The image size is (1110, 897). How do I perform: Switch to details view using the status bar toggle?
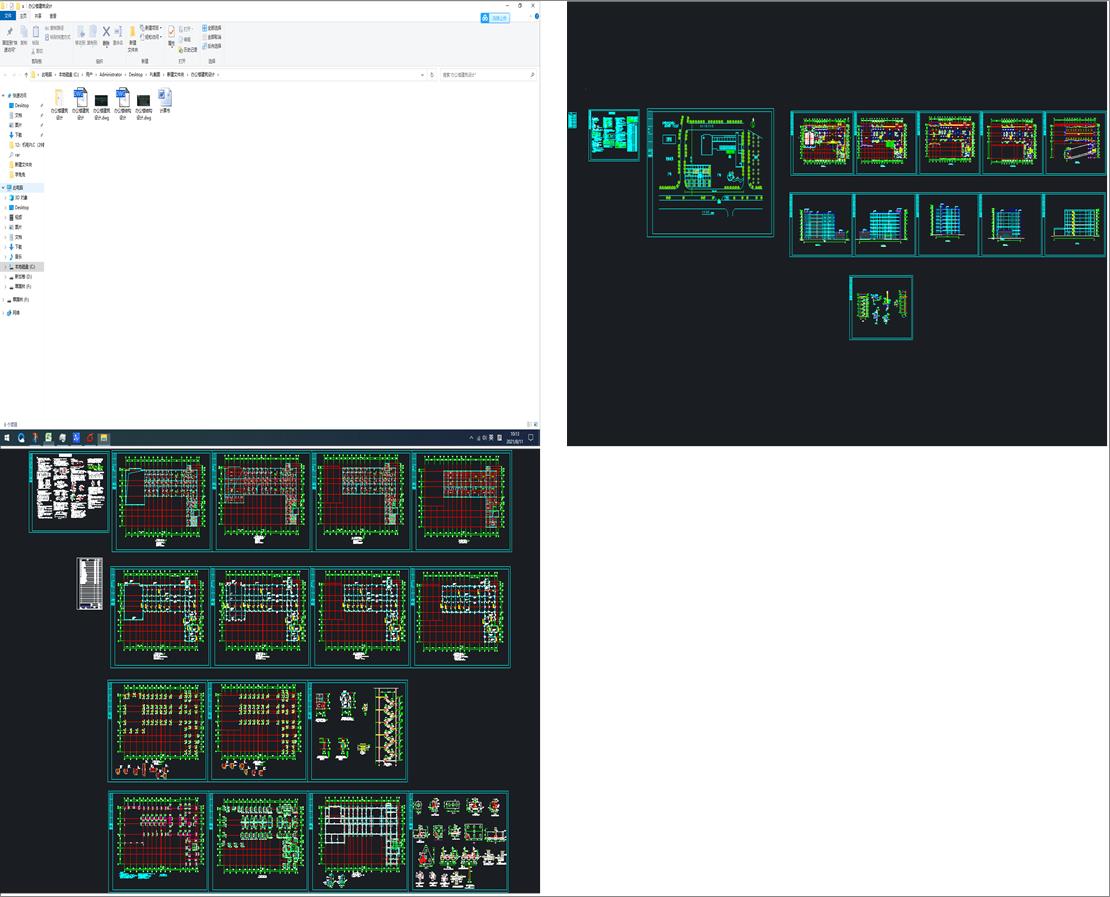pyautogui.click(x=530, y=425)
